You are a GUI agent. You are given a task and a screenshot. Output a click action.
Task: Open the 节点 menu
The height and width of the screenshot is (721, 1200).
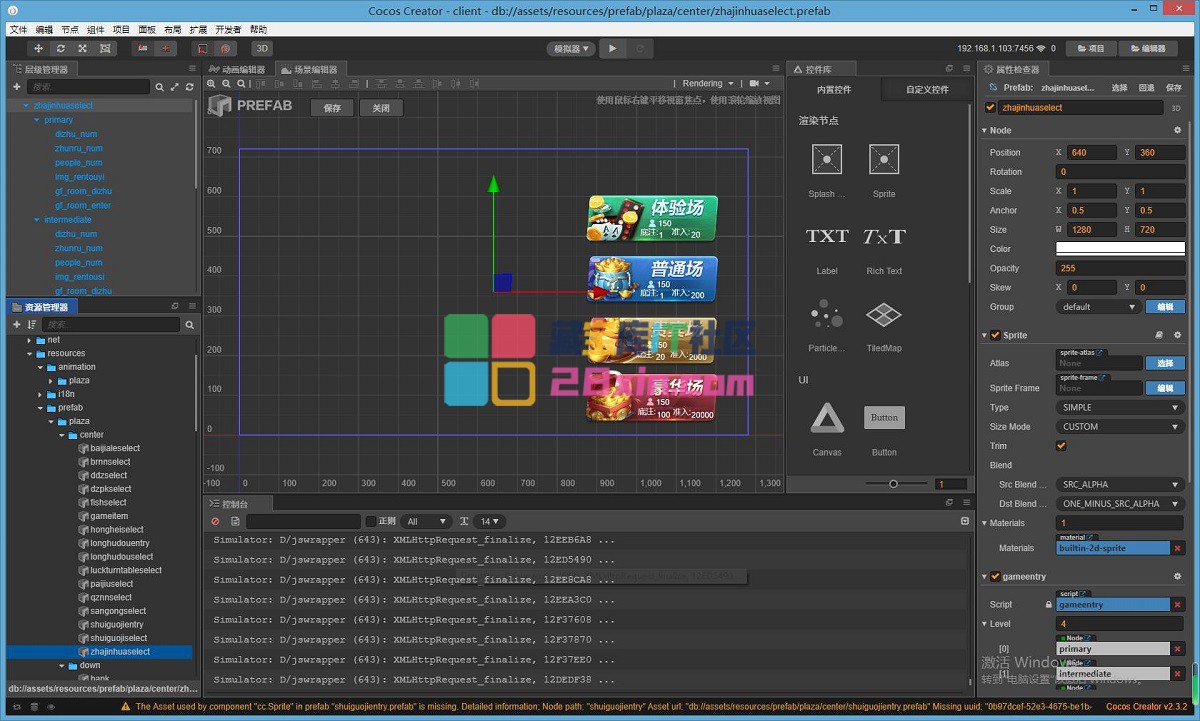click(x=70, y=30)
